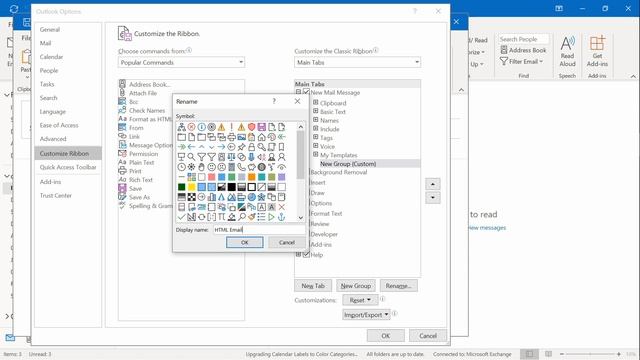Select the red shield symbol
This screenshot has width=640, height=360.
[x=251, y=127]
